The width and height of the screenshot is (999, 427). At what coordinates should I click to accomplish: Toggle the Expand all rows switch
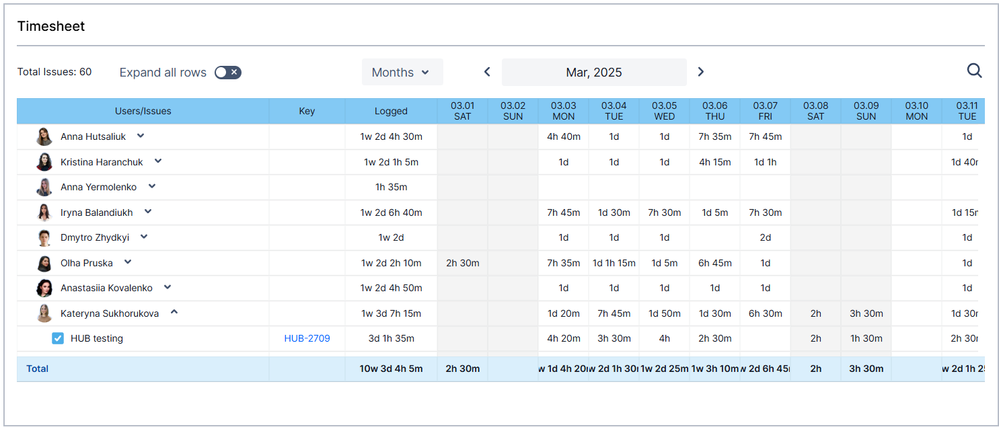pos(228,72)
